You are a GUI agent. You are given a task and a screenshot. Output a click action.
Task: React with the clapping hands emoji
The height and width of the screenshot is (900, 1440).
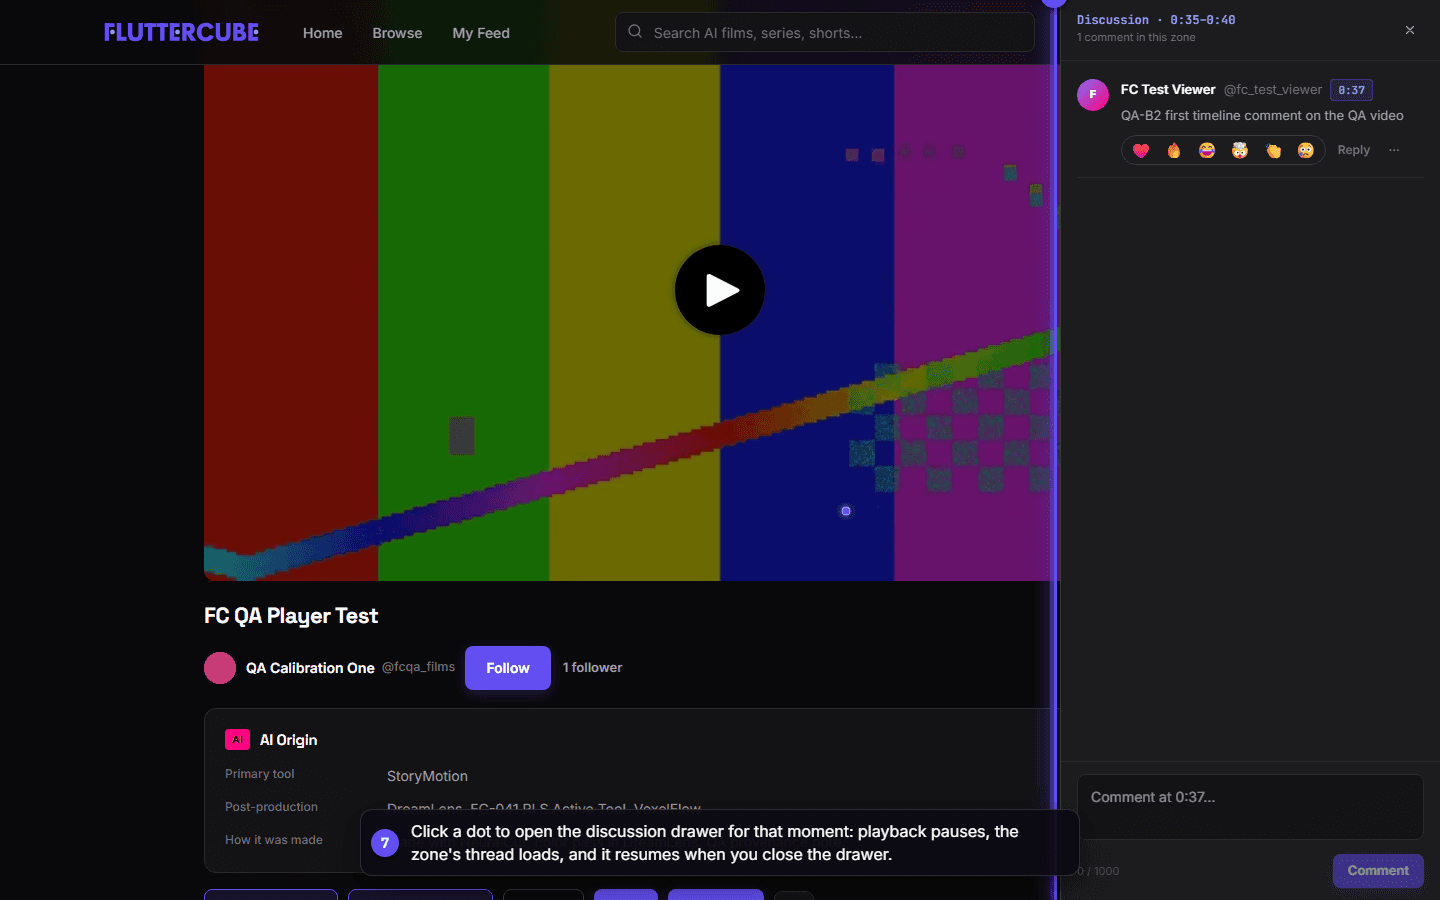[x=1273, y=150]
